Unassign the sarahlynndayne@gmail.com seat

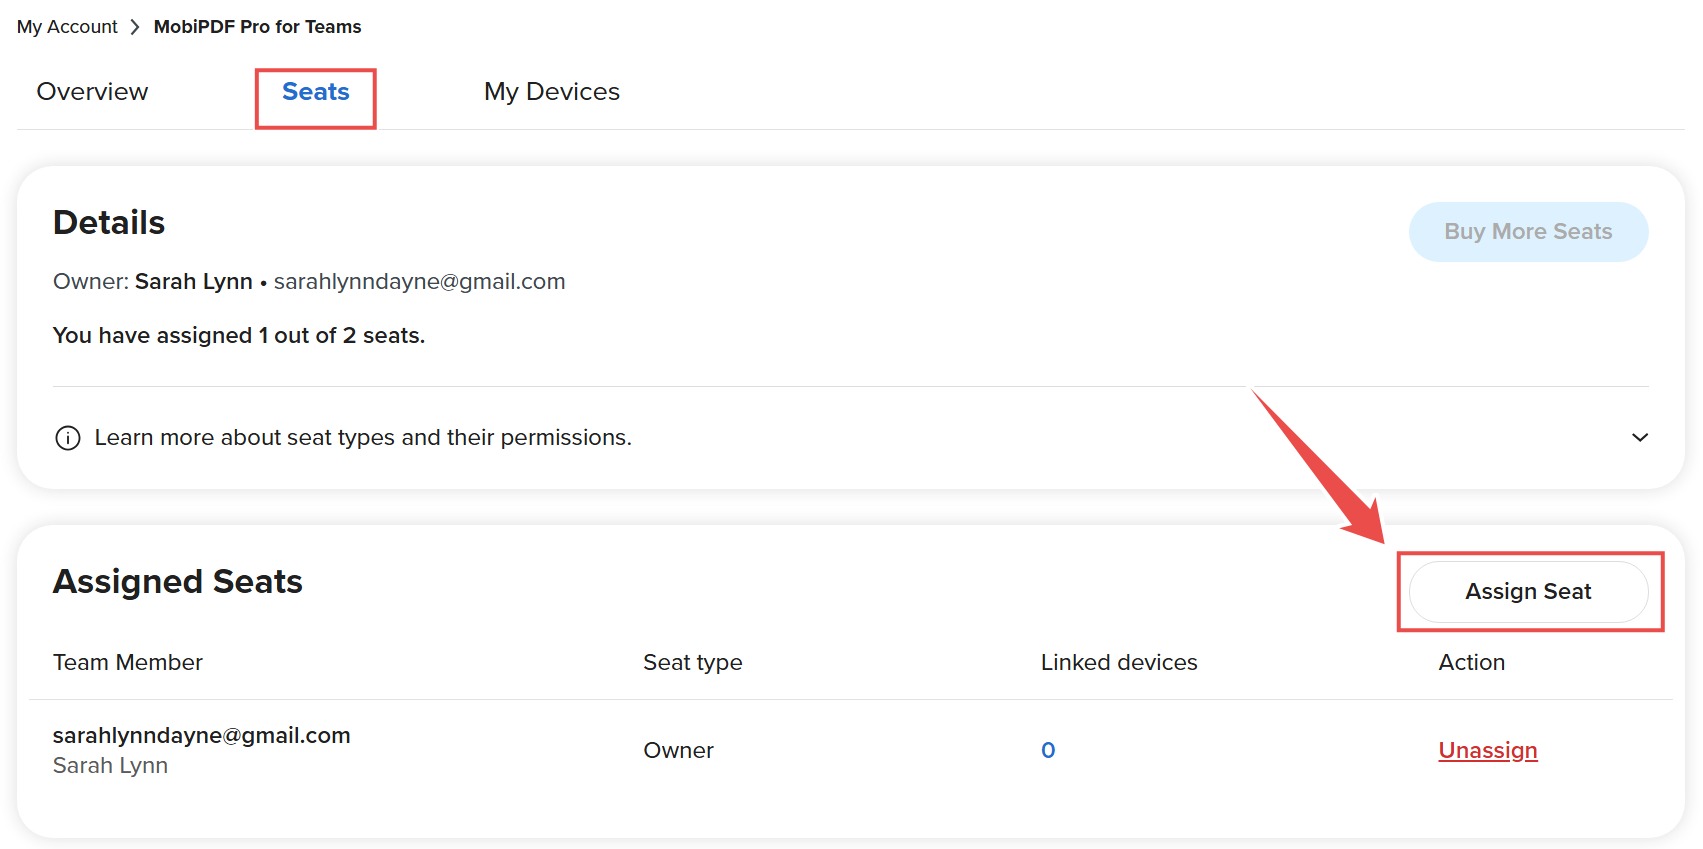click(x=1488, y=751)
